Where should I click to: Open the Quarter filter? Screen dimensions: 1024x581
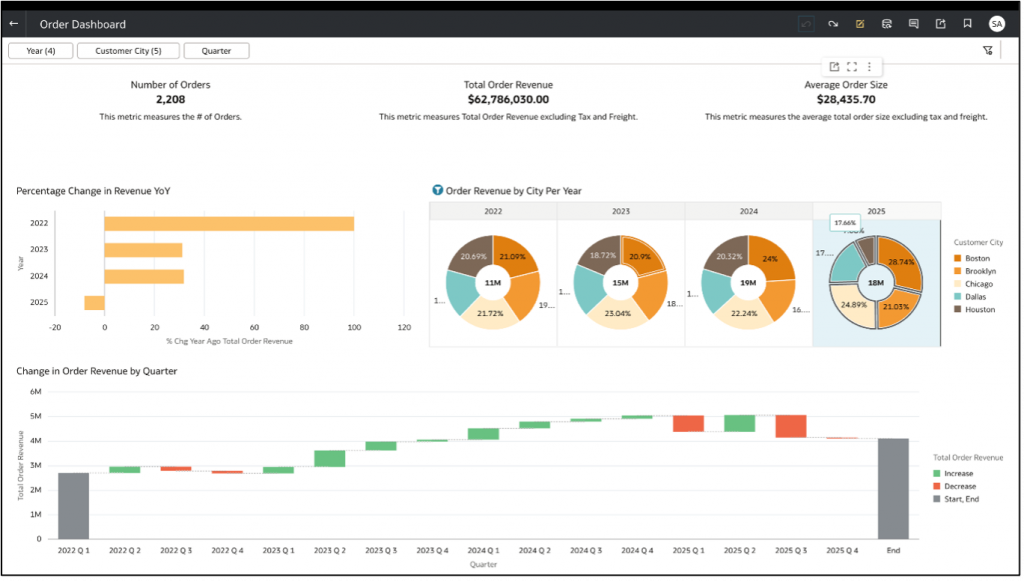(216, 51)
